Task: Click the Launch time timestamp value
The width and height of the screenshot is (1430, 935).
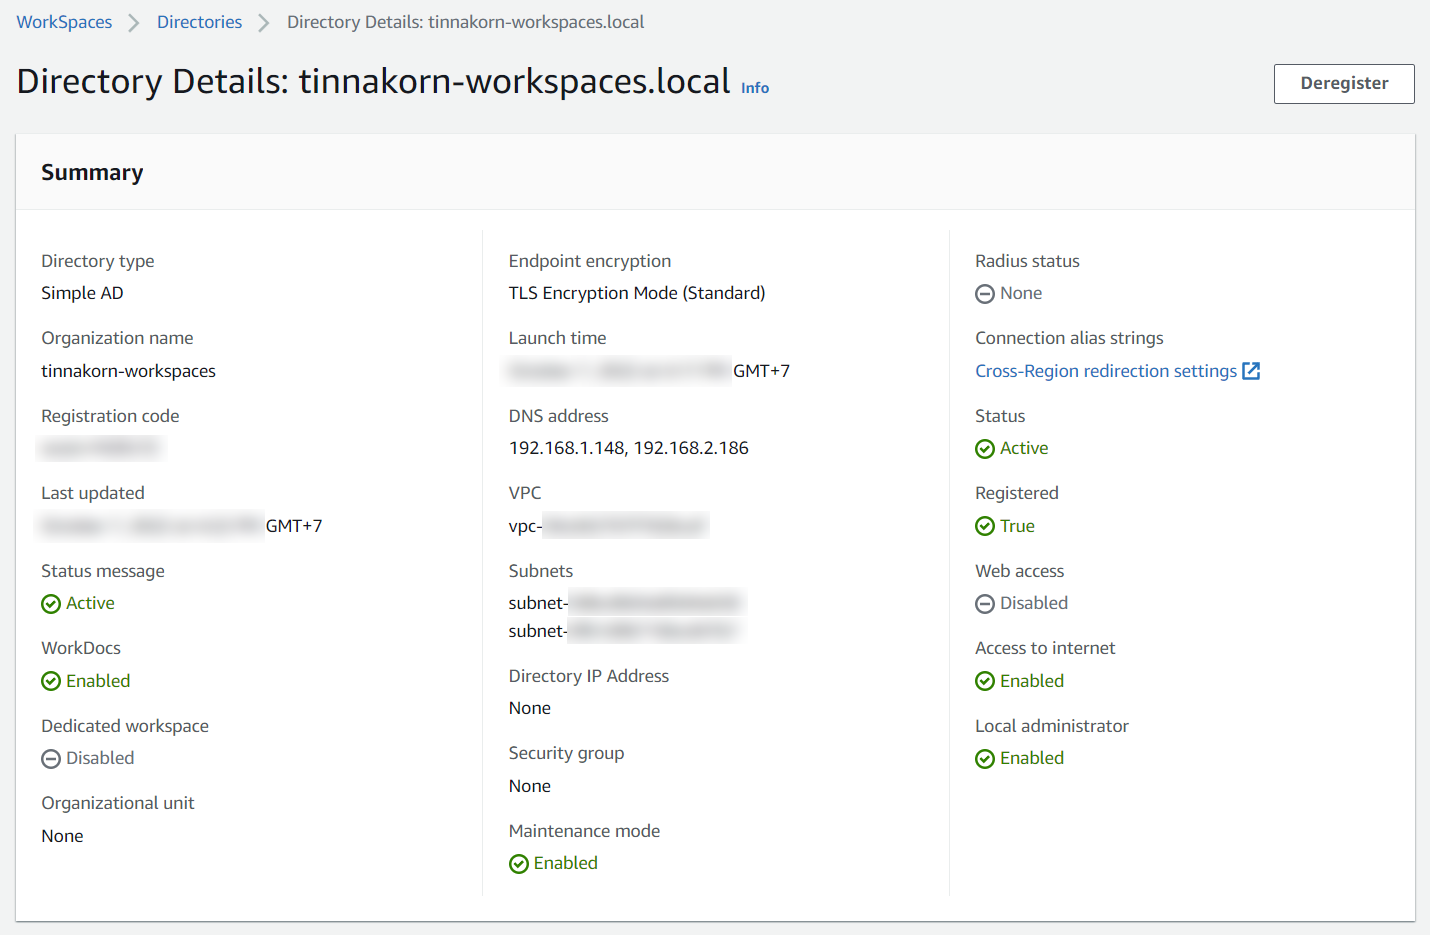Action: (x=649, y=371)
